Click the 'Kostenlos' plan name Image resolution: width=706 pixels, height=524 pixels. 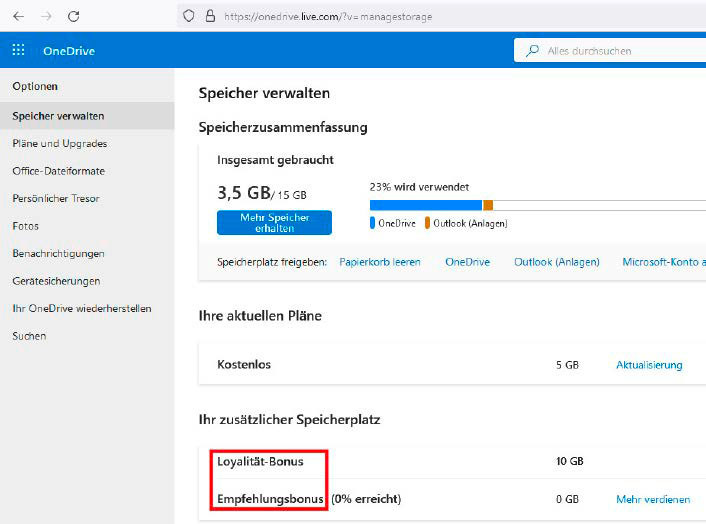(x=244, y=365)
